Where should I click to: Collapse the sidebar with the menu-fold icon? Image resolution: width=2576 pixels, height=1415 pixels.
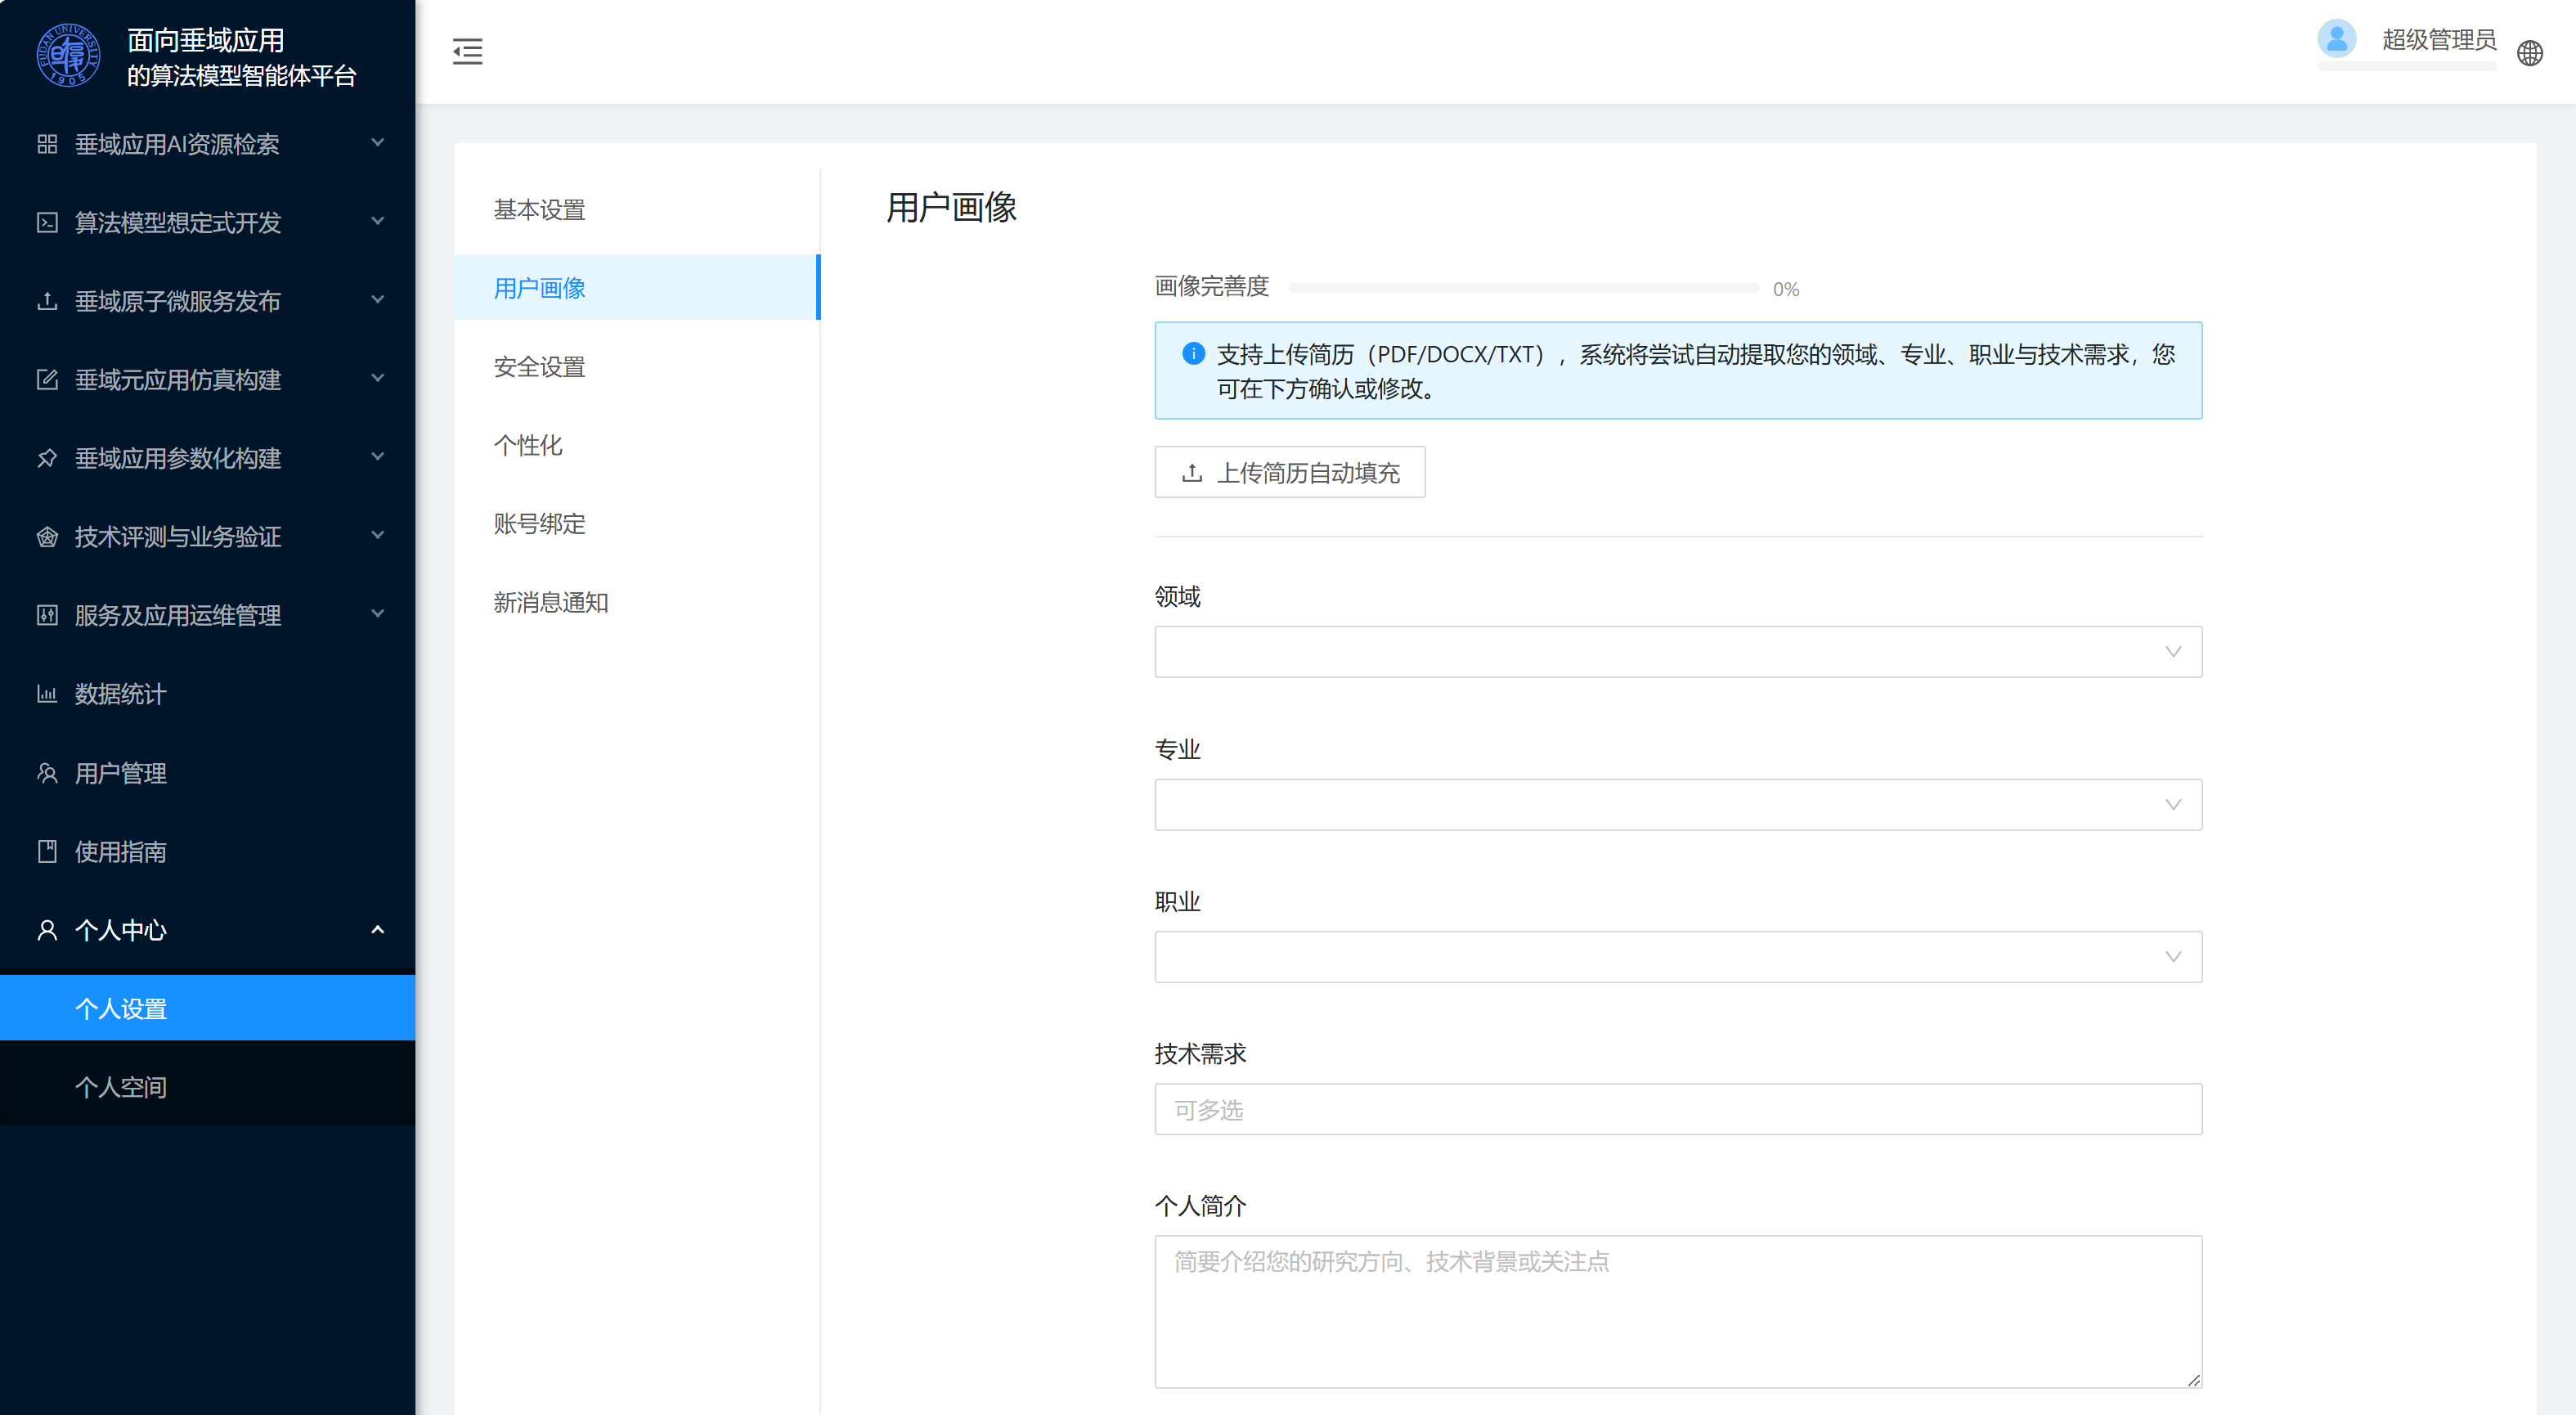coord(467,52)
